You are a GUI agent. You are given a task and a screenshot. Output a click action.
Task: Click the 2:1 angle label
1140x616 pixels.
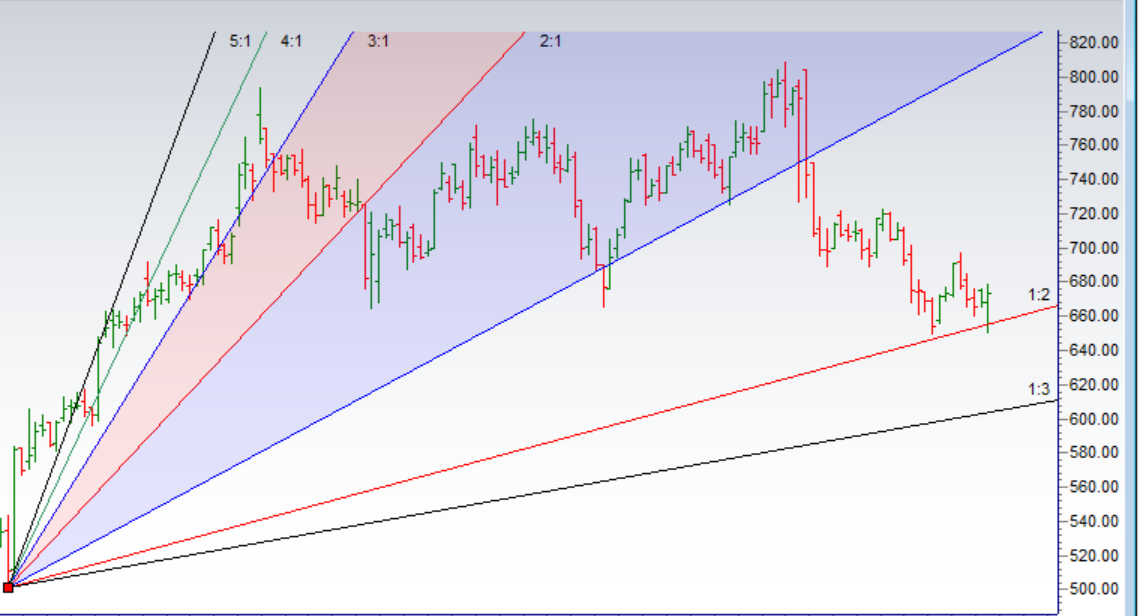(550, 41)
